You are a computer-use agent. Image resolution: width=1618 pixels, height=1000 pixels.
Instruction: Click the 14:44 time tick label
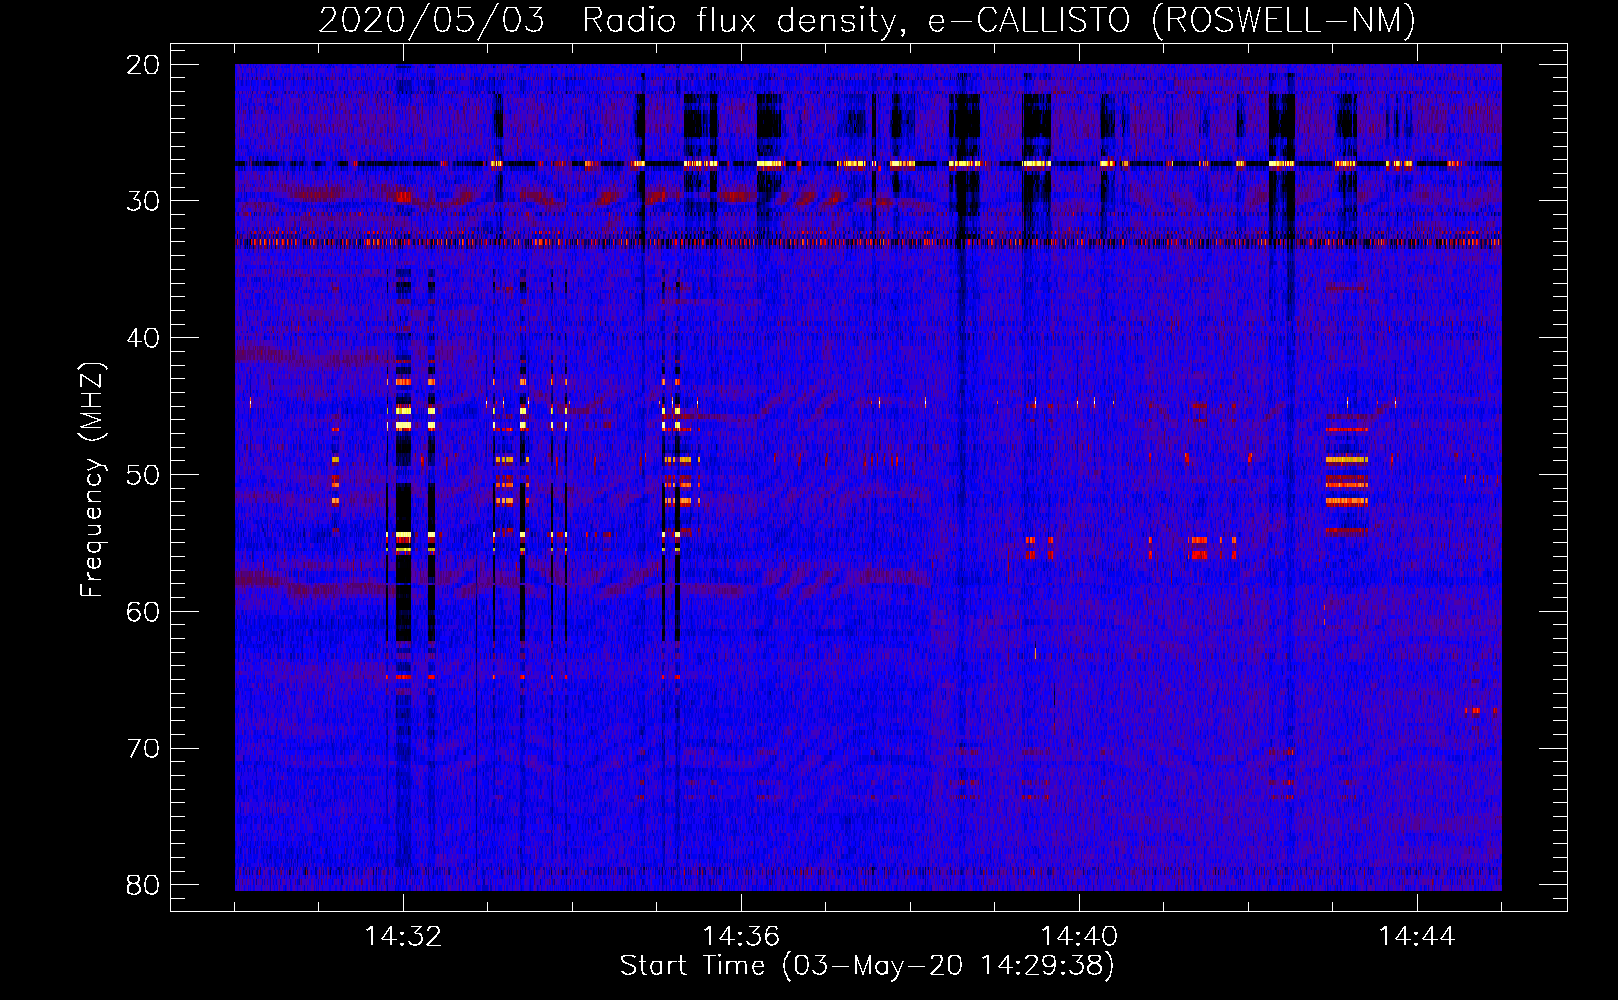[x=1417, y=937]
